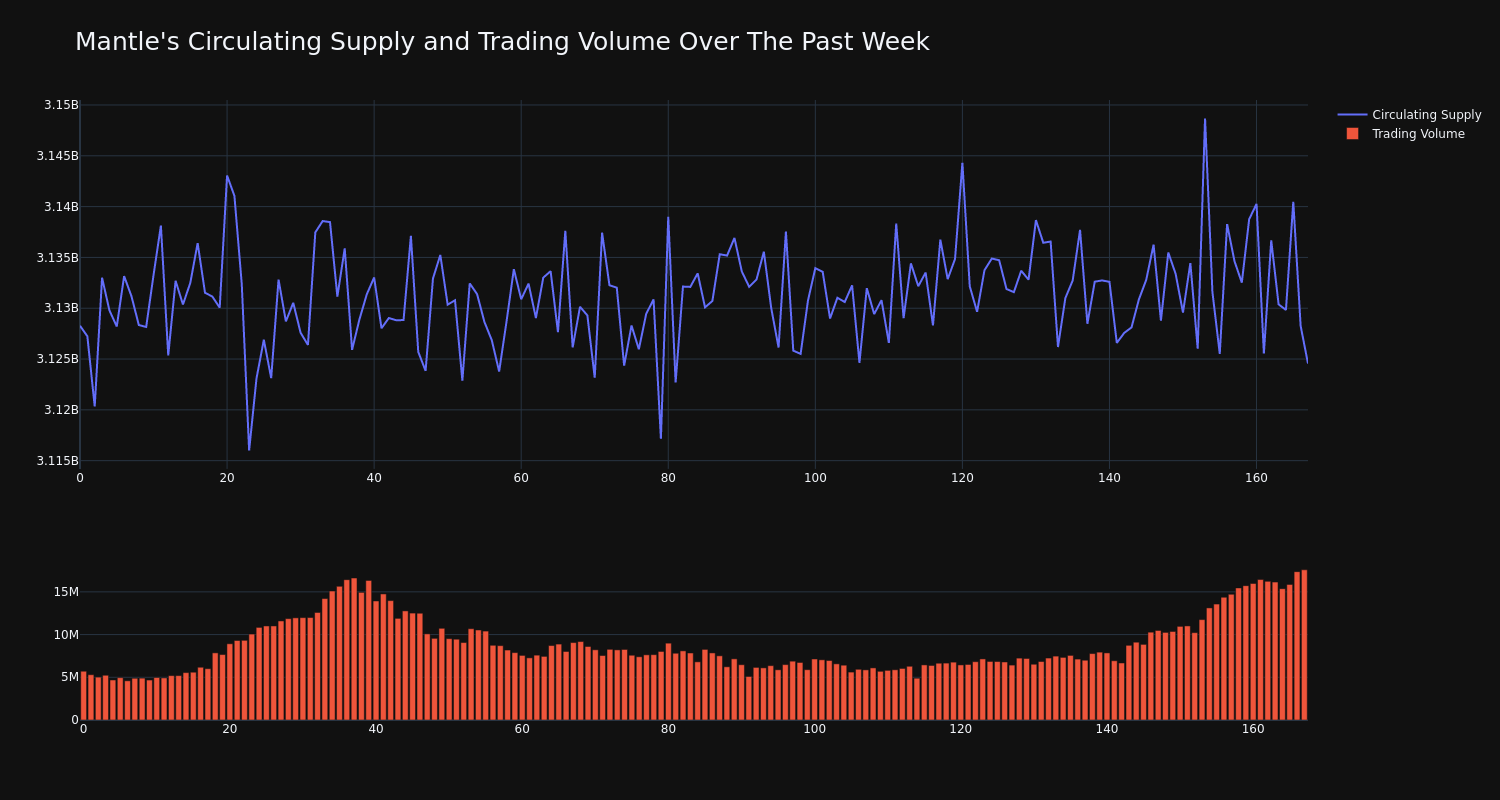Click the lowest supply dip near hour 23
This screenshot has width=1500, height=800.
pos(249,449)
